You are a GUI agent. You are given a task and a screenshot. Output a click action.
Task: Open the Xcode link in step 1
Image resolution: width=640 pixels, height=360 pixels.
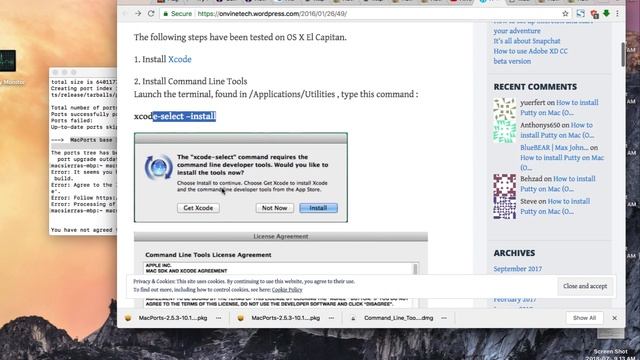[x=180, y=59]
